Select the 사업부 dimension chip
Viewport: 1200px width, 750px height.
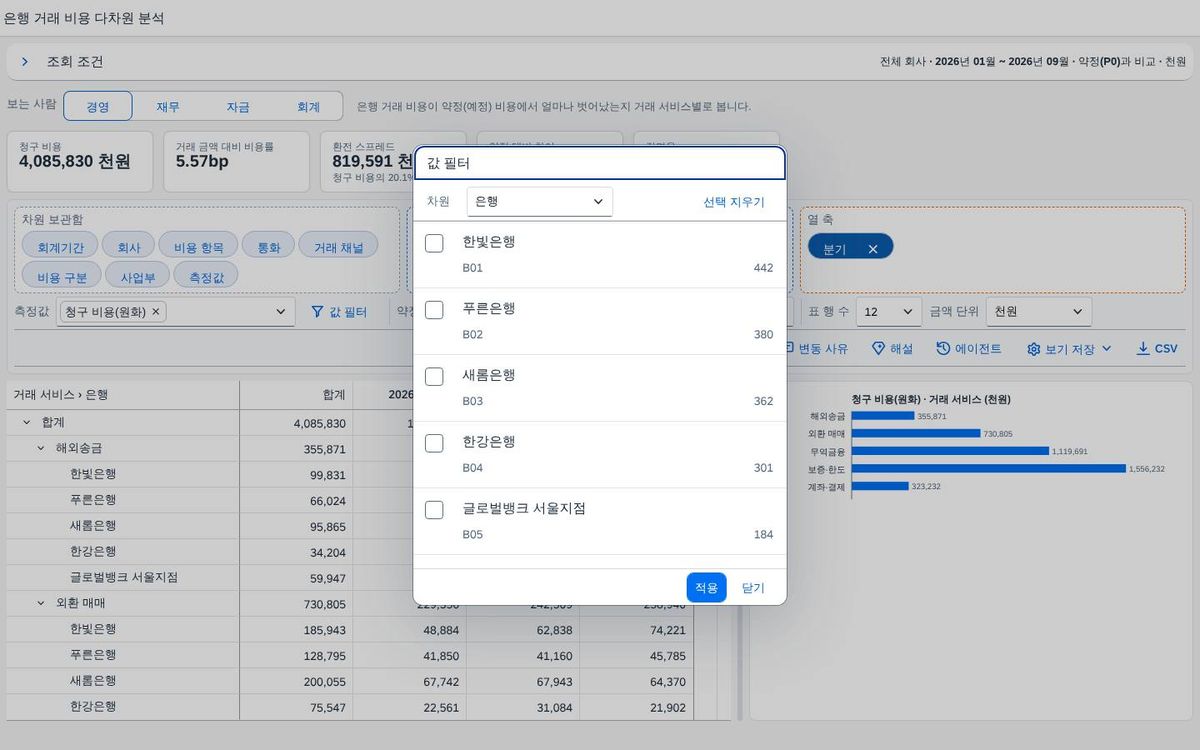[138, 277]
